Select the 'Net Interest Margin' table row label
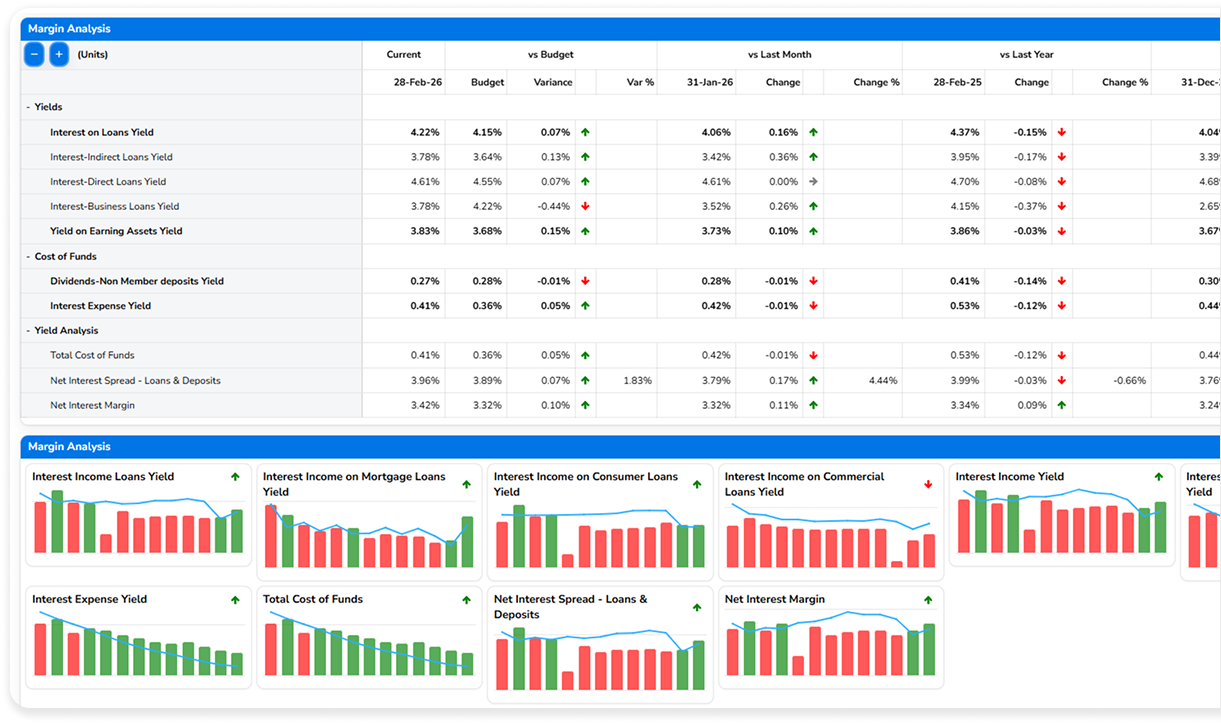Screen dimensions: 1221x724 [x=93, y=406]
